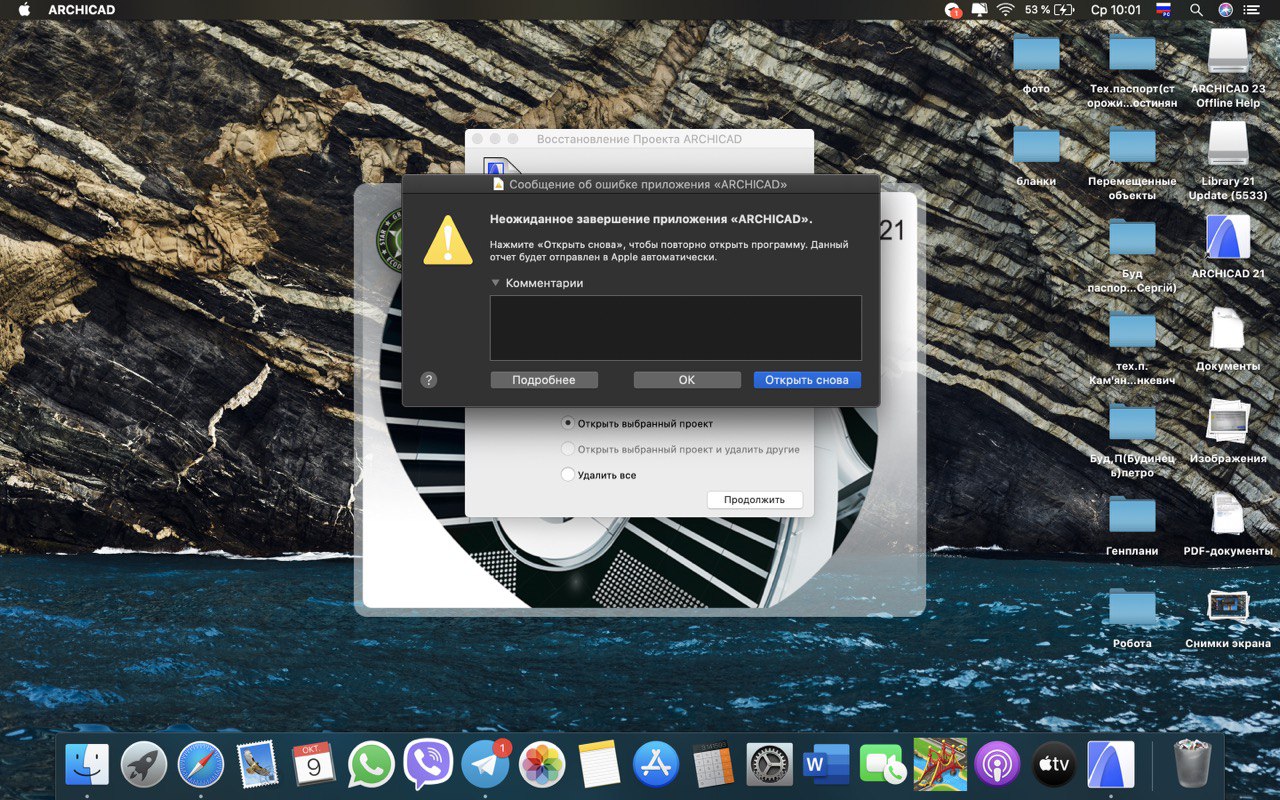Open System Preferences gear in Dock
This screenshot has height=800, width=1280.
coord(769,765)
